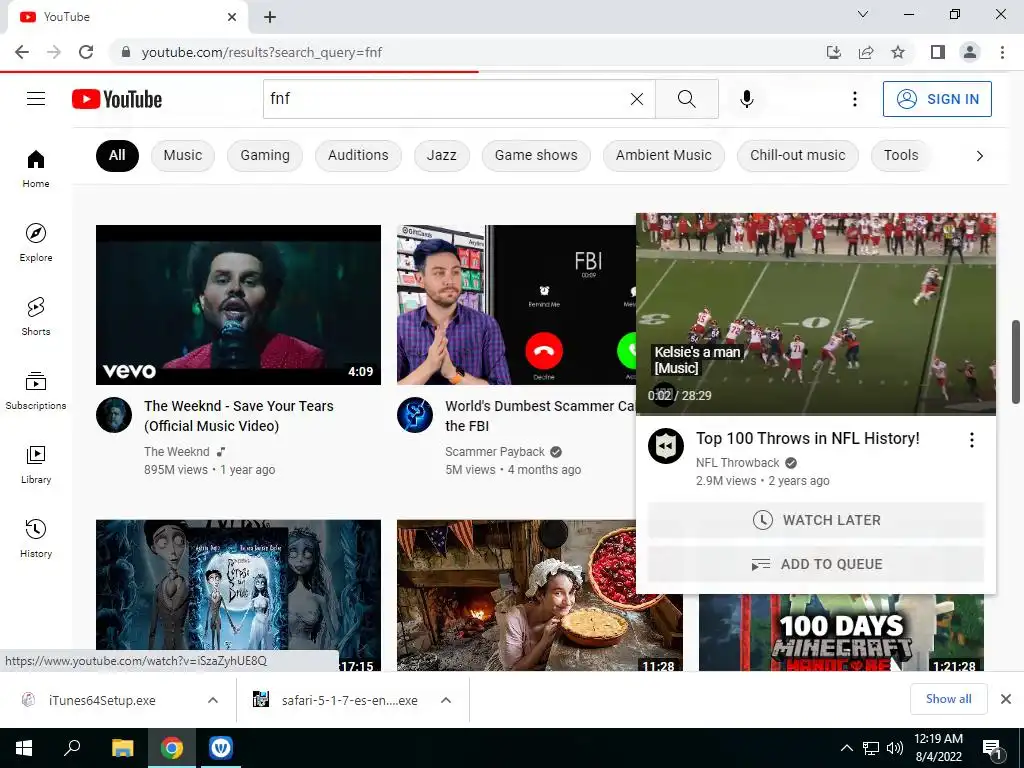
Task: Open World's Dumbest Scammer thumbnail
Action: click(x=516, y=305)
